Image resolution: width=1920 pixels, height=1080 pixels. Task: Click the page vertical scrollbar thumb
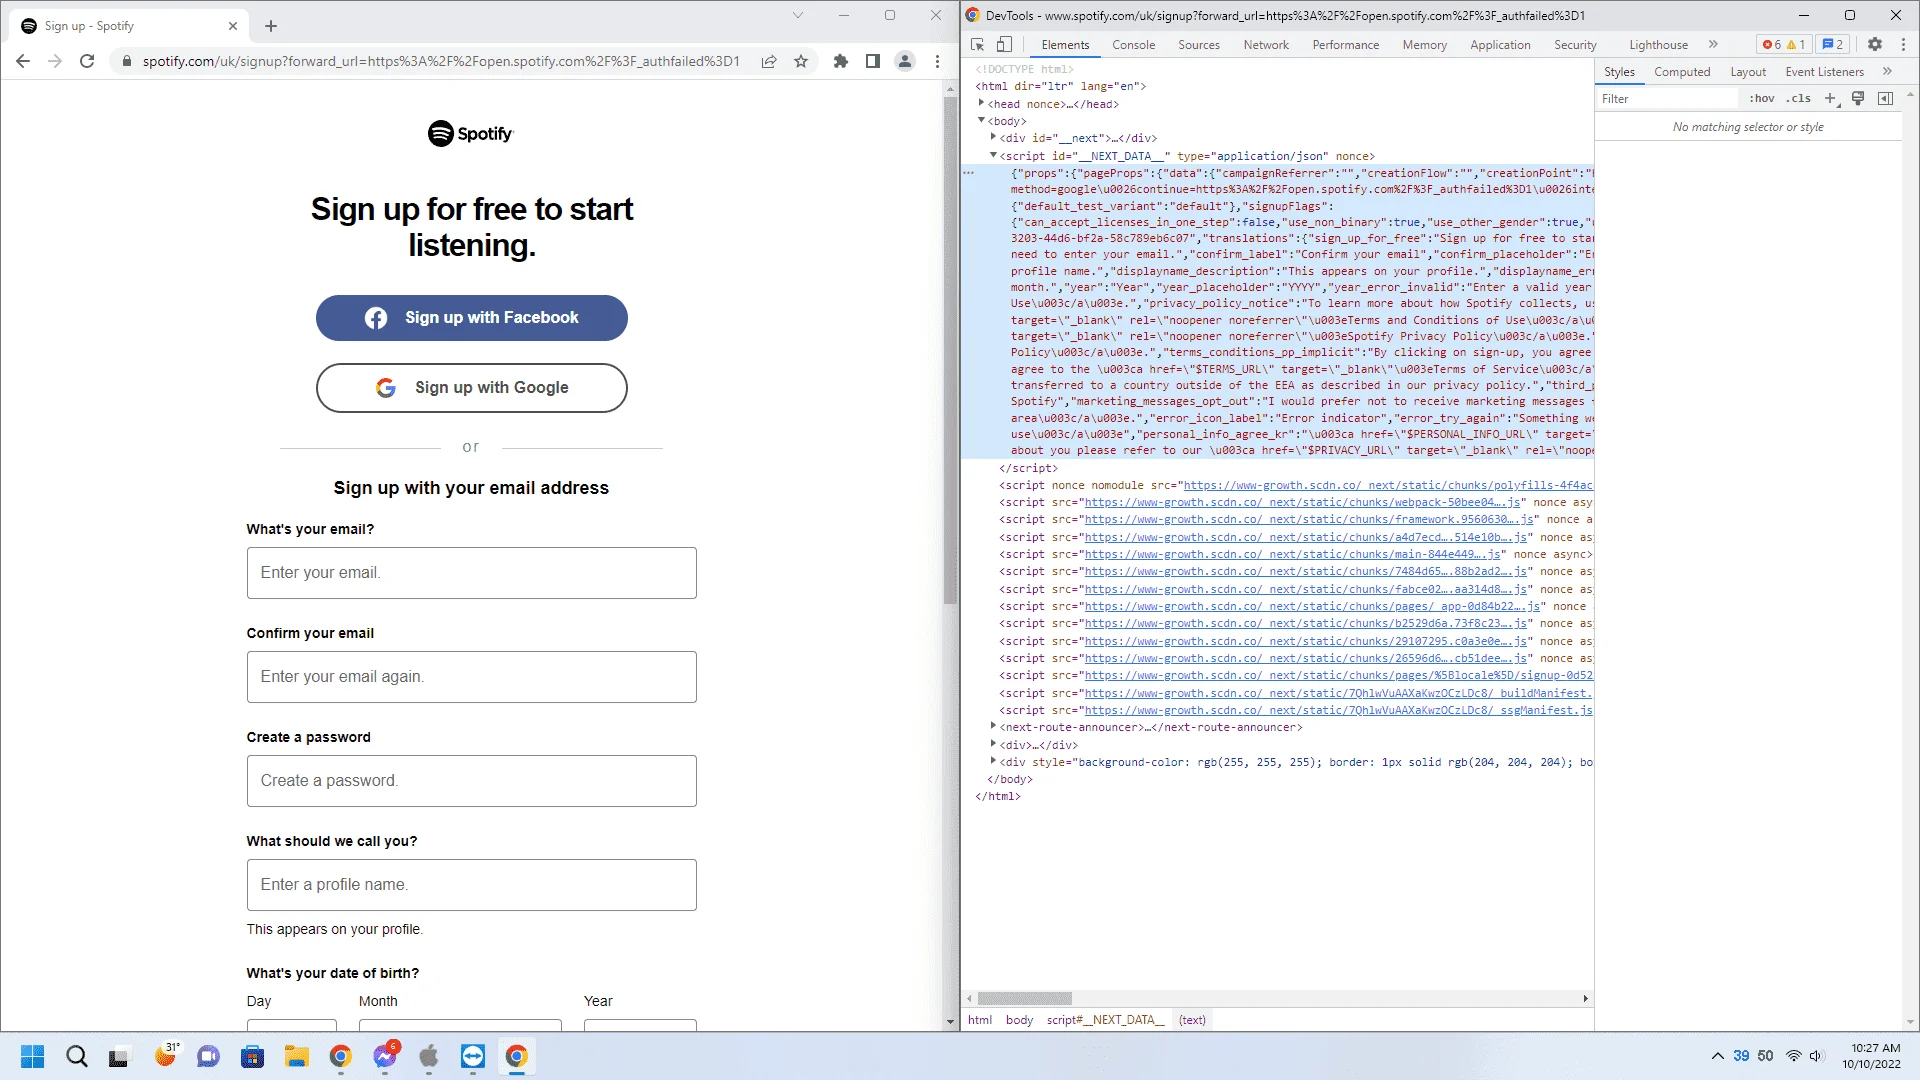point(950,350)
